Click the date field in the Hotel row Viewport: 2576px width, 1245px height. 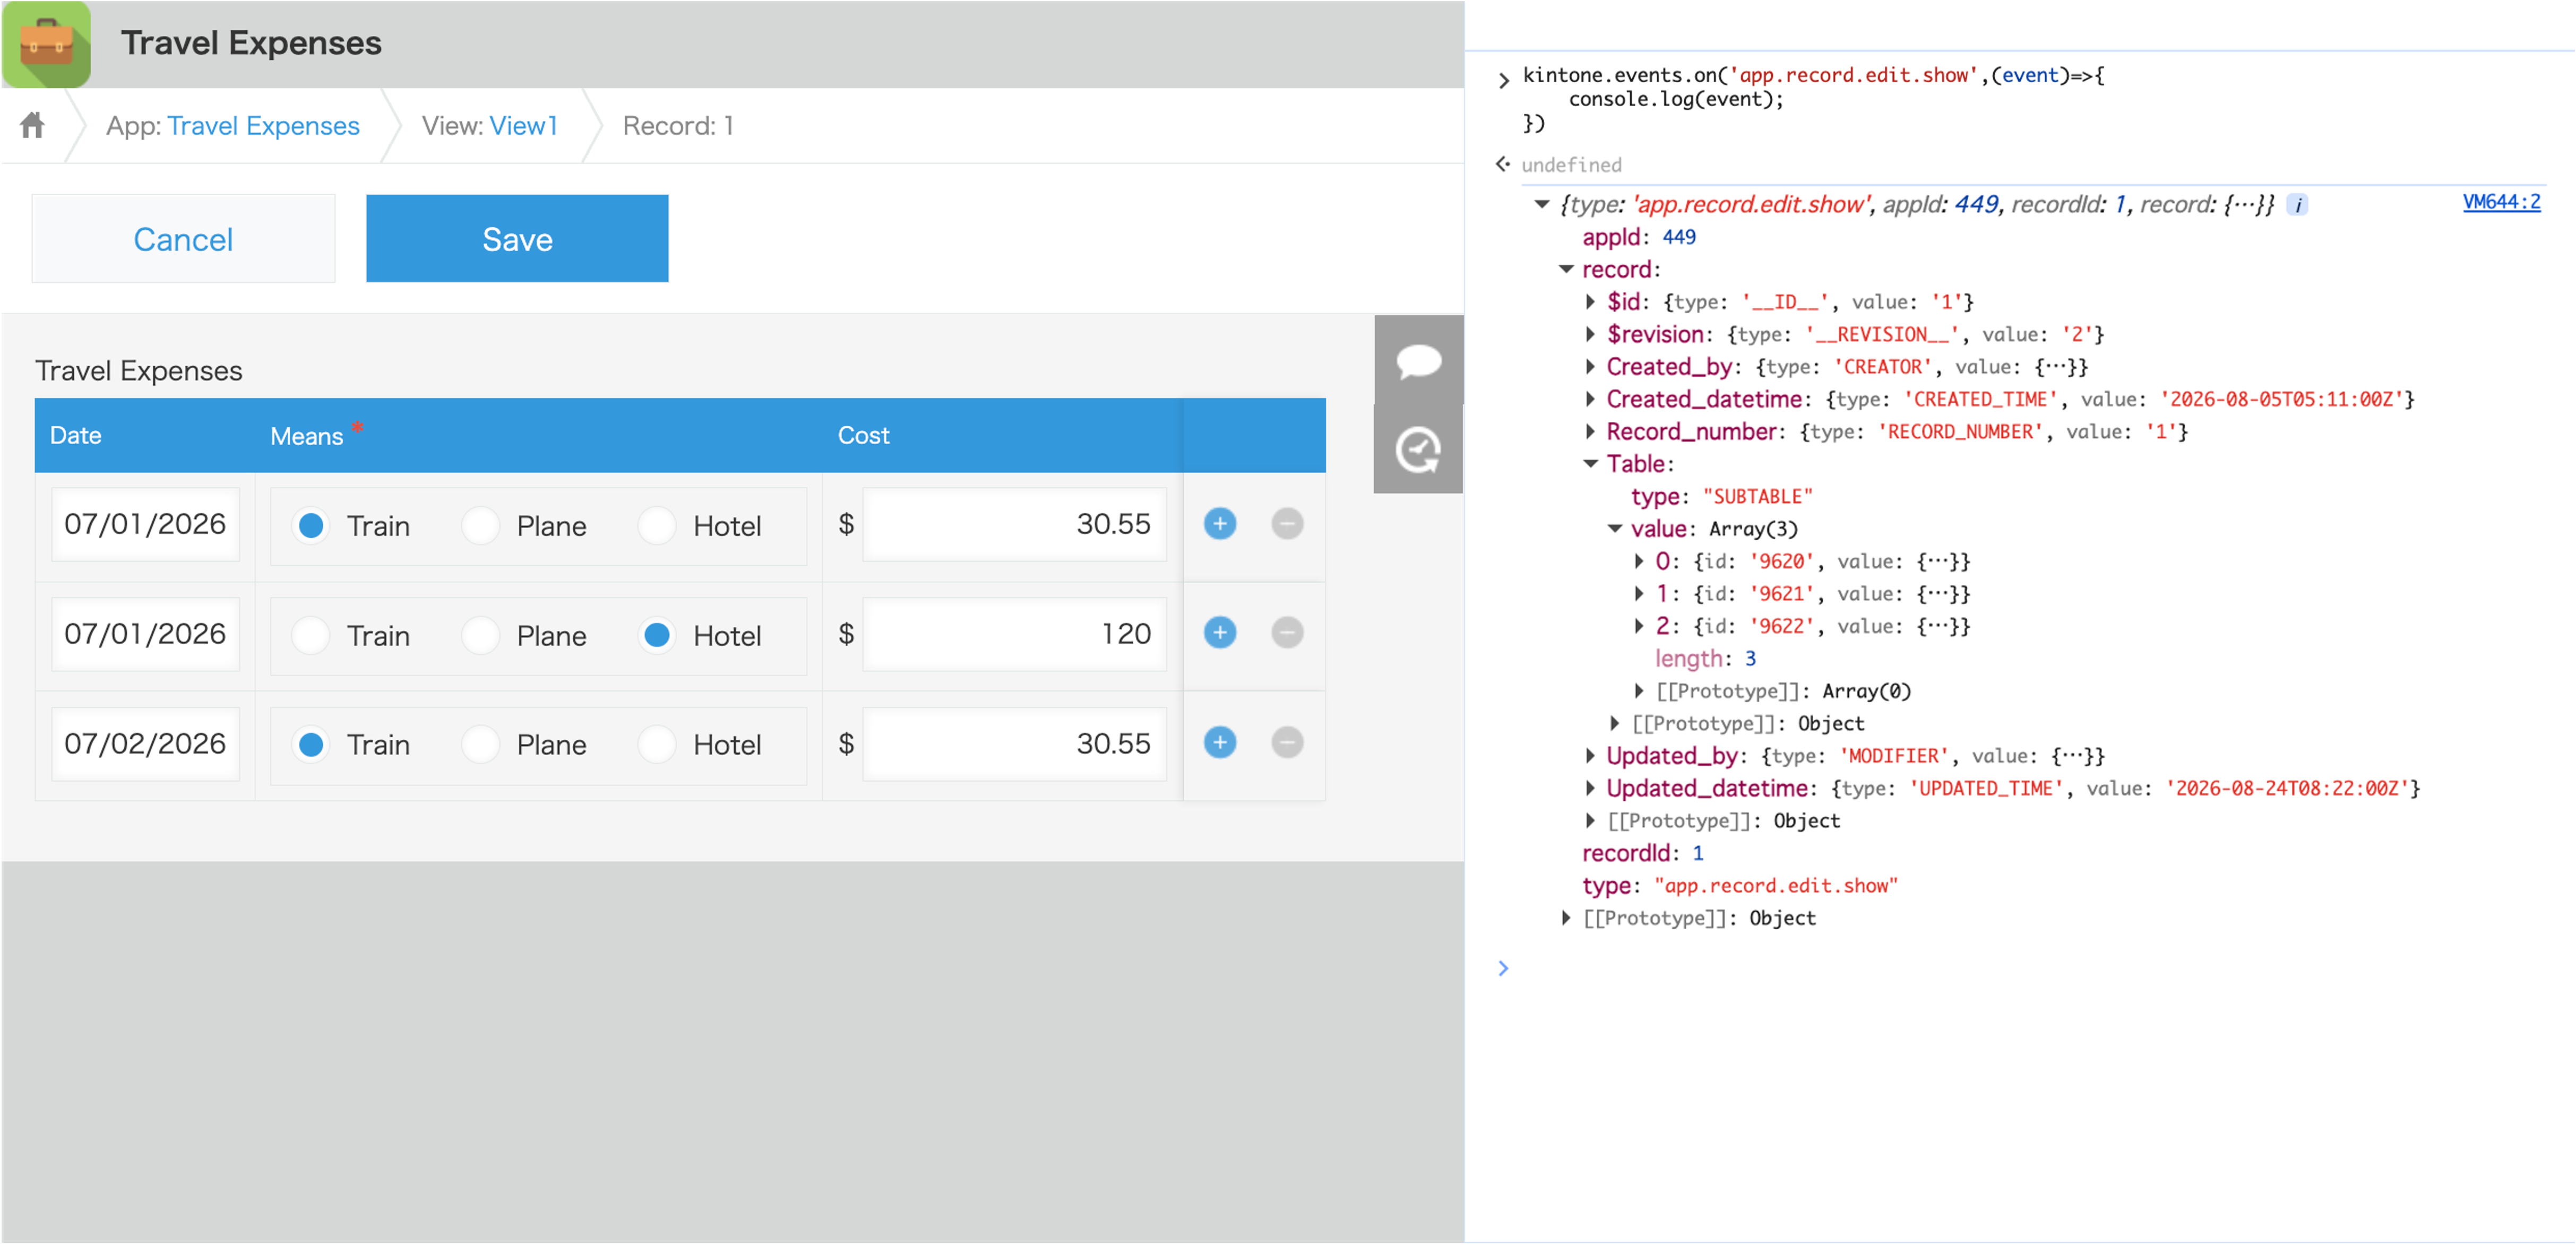pyautogui.click(x=145, y=634)
